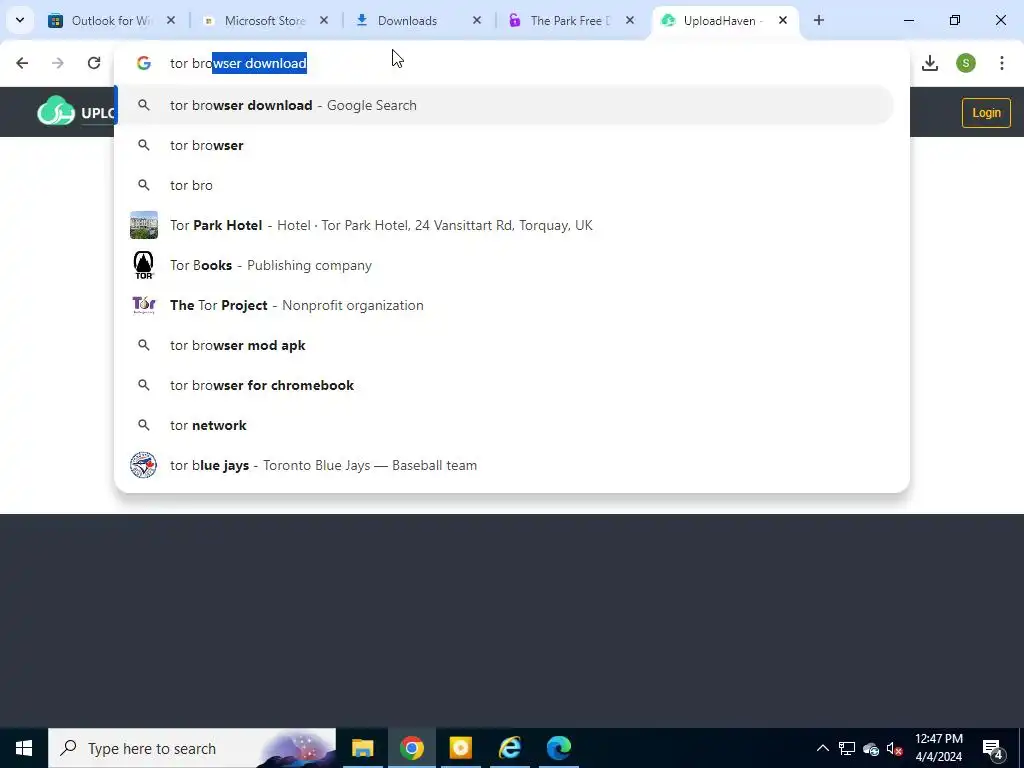Close the Downloads tab
Screen dimensions: 1024x768
[477, 20]
